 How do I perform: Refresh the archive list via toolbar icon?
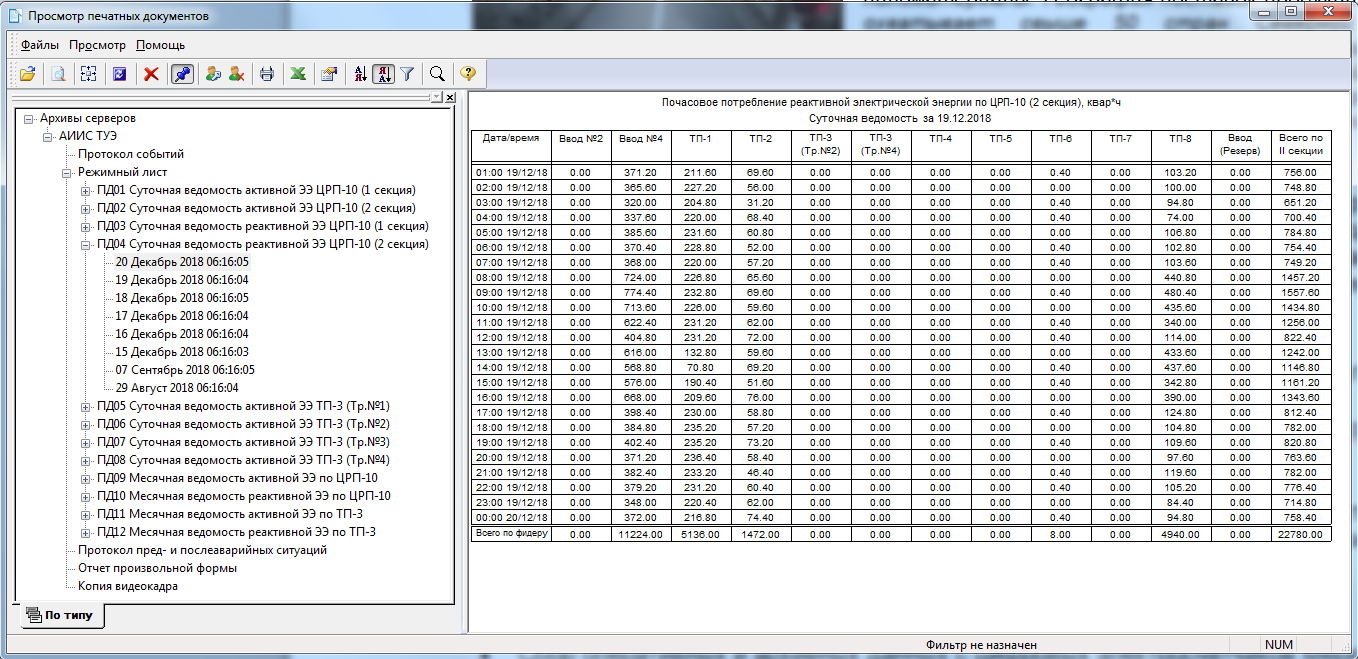click(120, 73)
